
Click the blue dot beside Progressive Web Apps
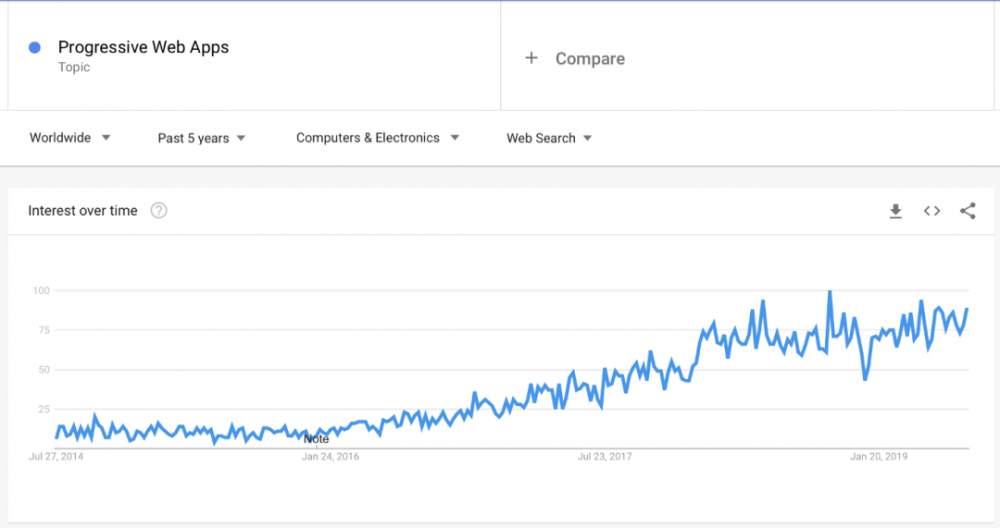[x=35, y=47]
